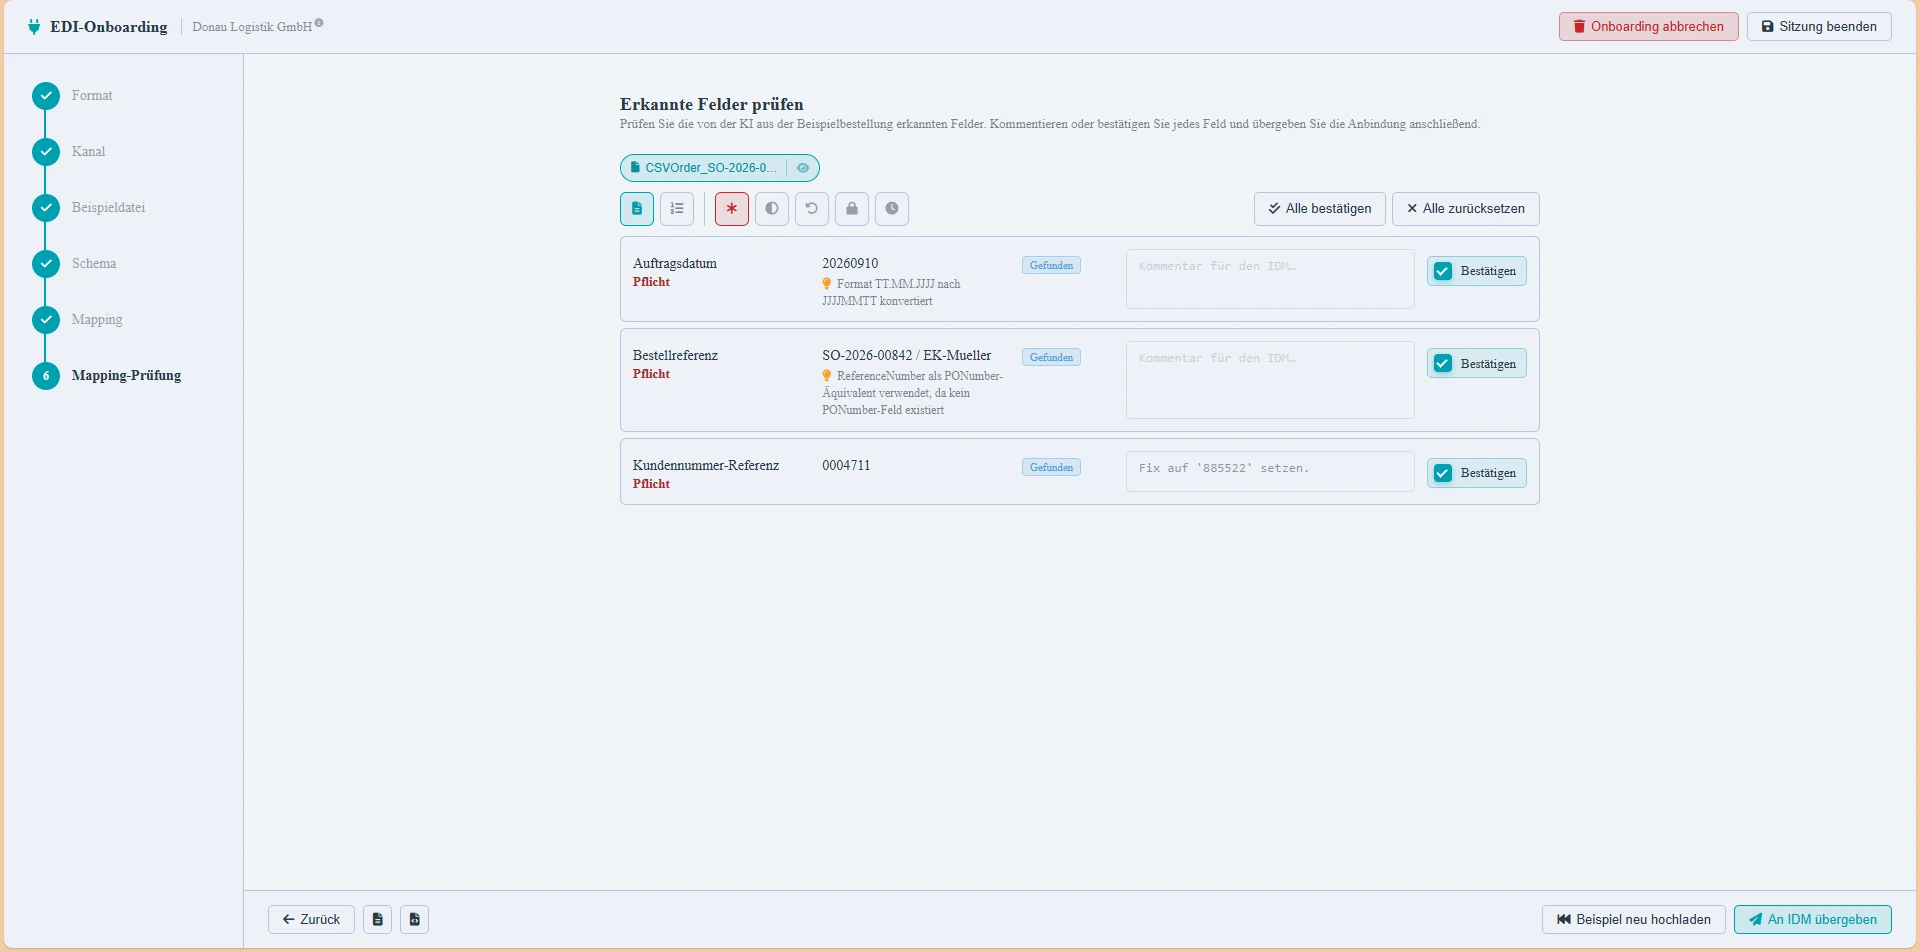Screen dimensions: 1920x952
Task: Select the document view icon in filter toolbar
Action: point(637,209)
